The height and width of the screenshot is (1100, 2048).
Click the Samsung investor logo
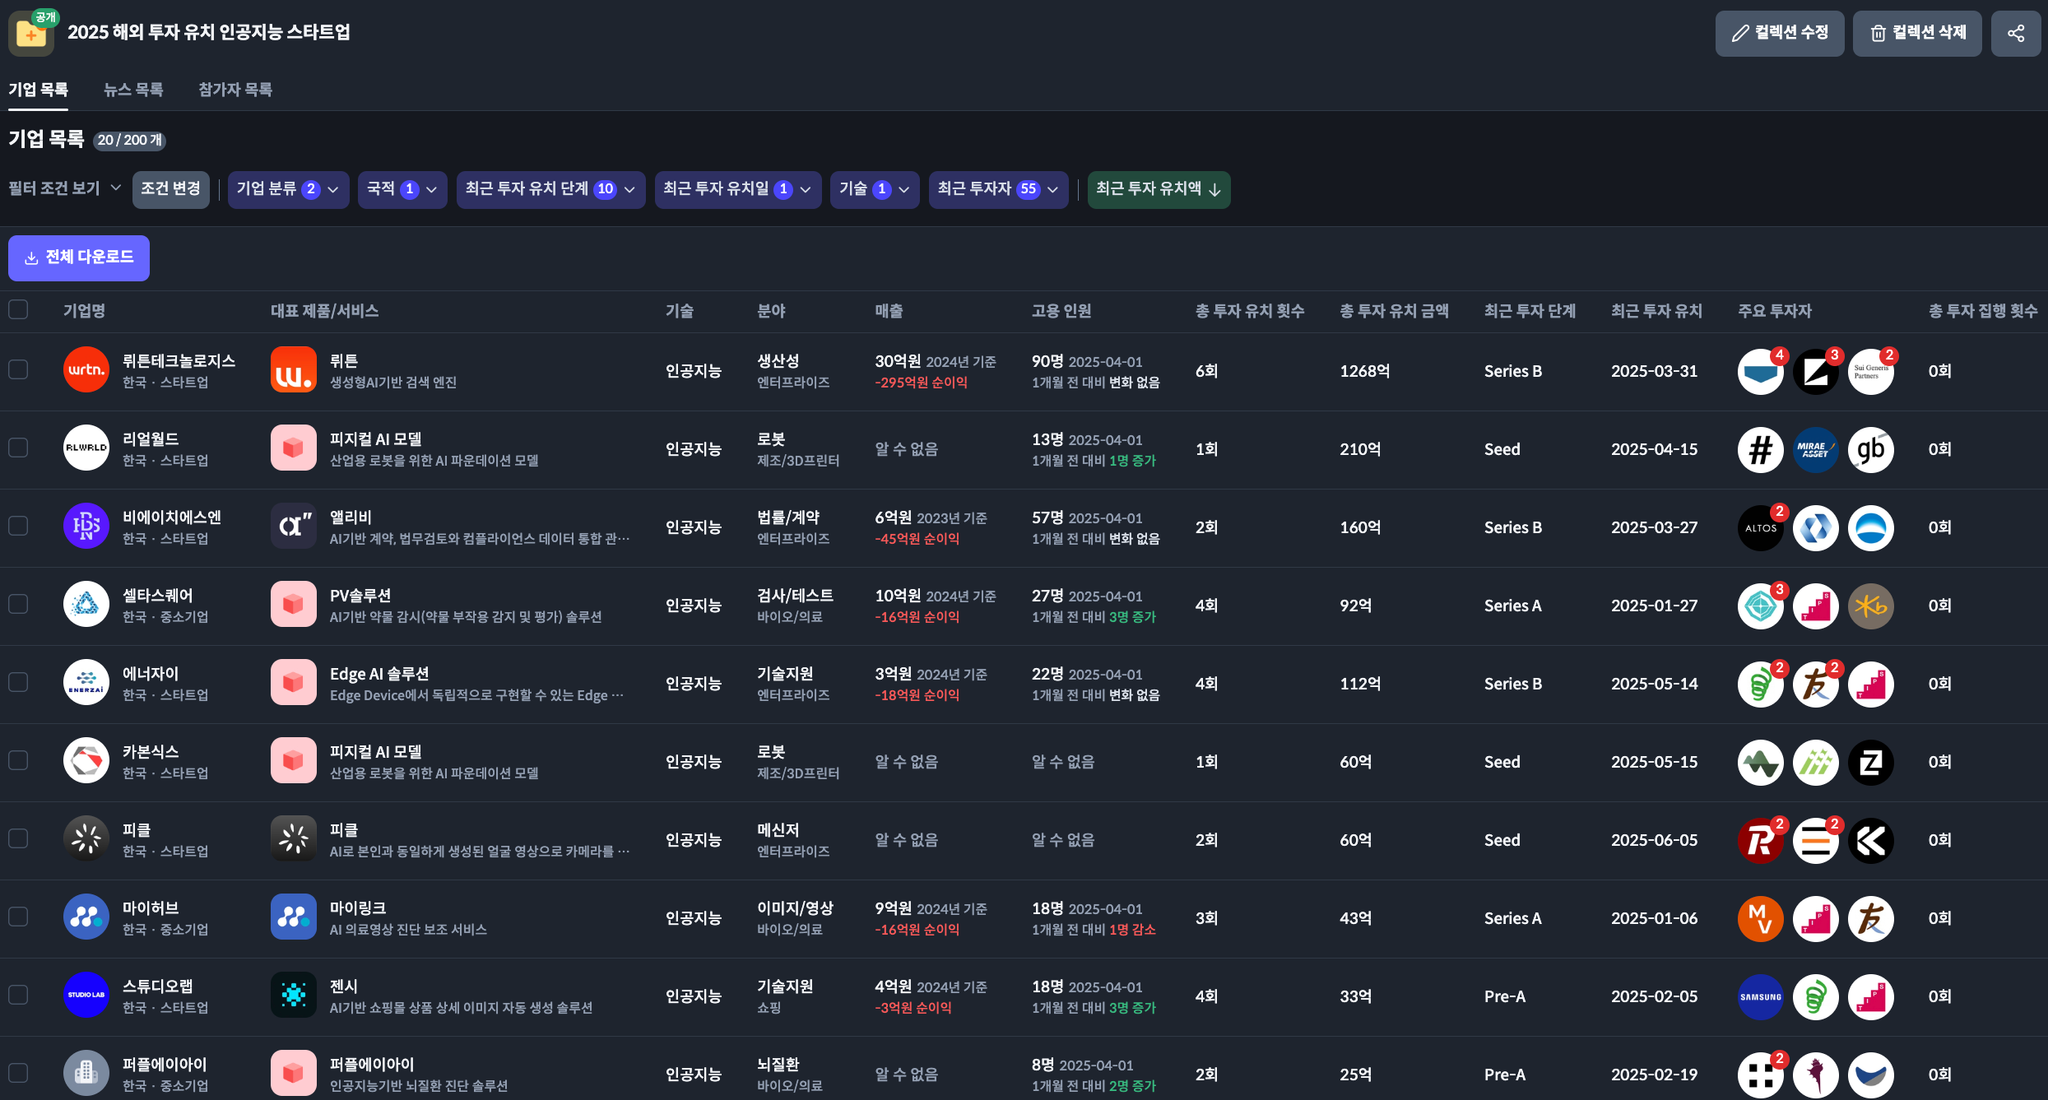coord(1760,996)
